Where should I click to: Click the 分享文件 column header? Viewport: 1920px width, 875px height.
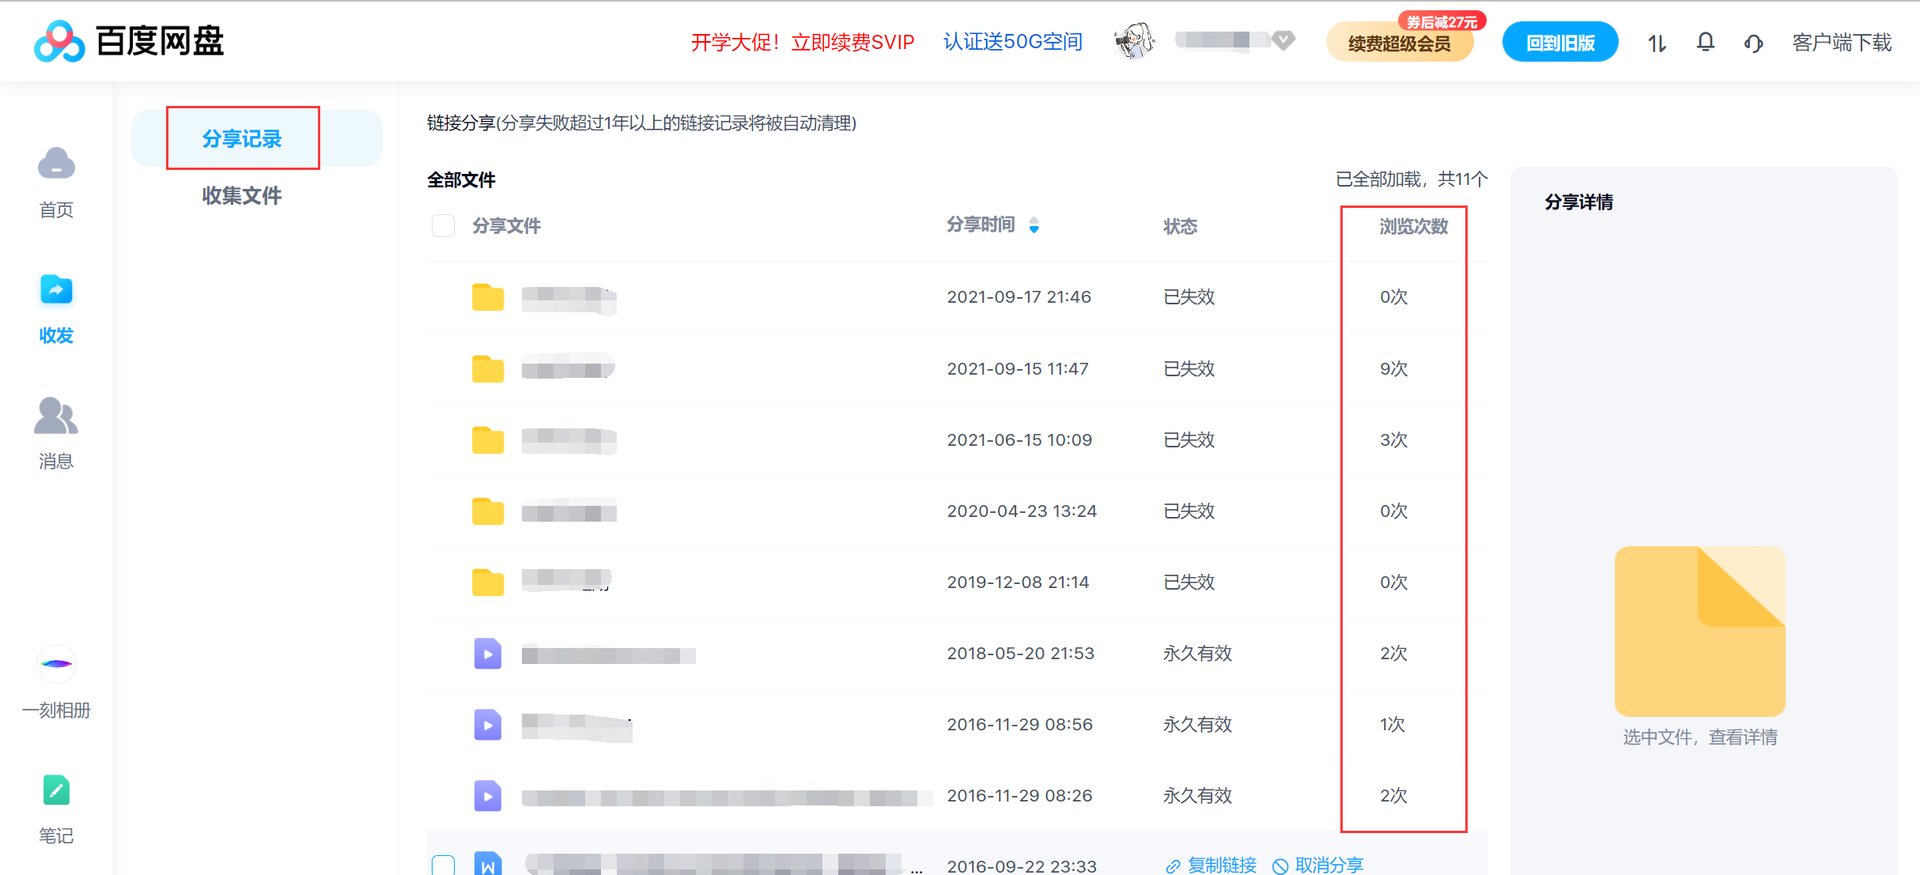point(506,226)
